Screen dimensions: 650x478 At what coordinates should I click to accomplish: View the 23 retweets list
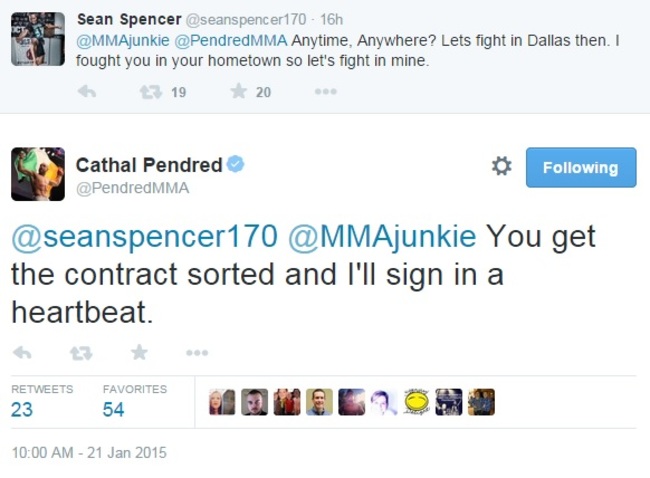(22, 409)
